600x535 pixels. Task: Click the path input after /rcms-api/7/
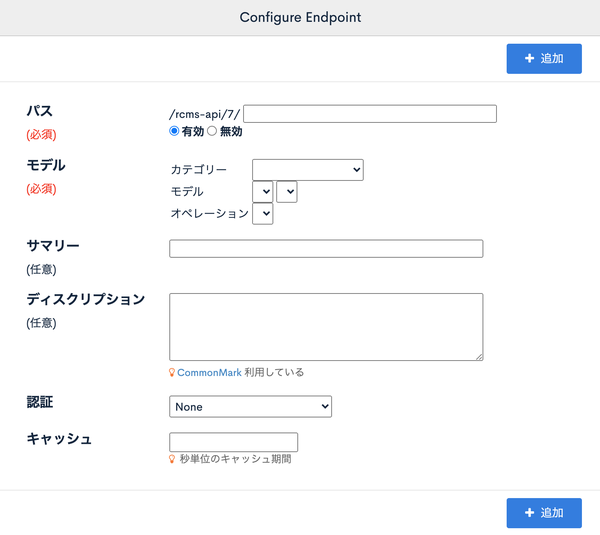click(x=370, y=114)
